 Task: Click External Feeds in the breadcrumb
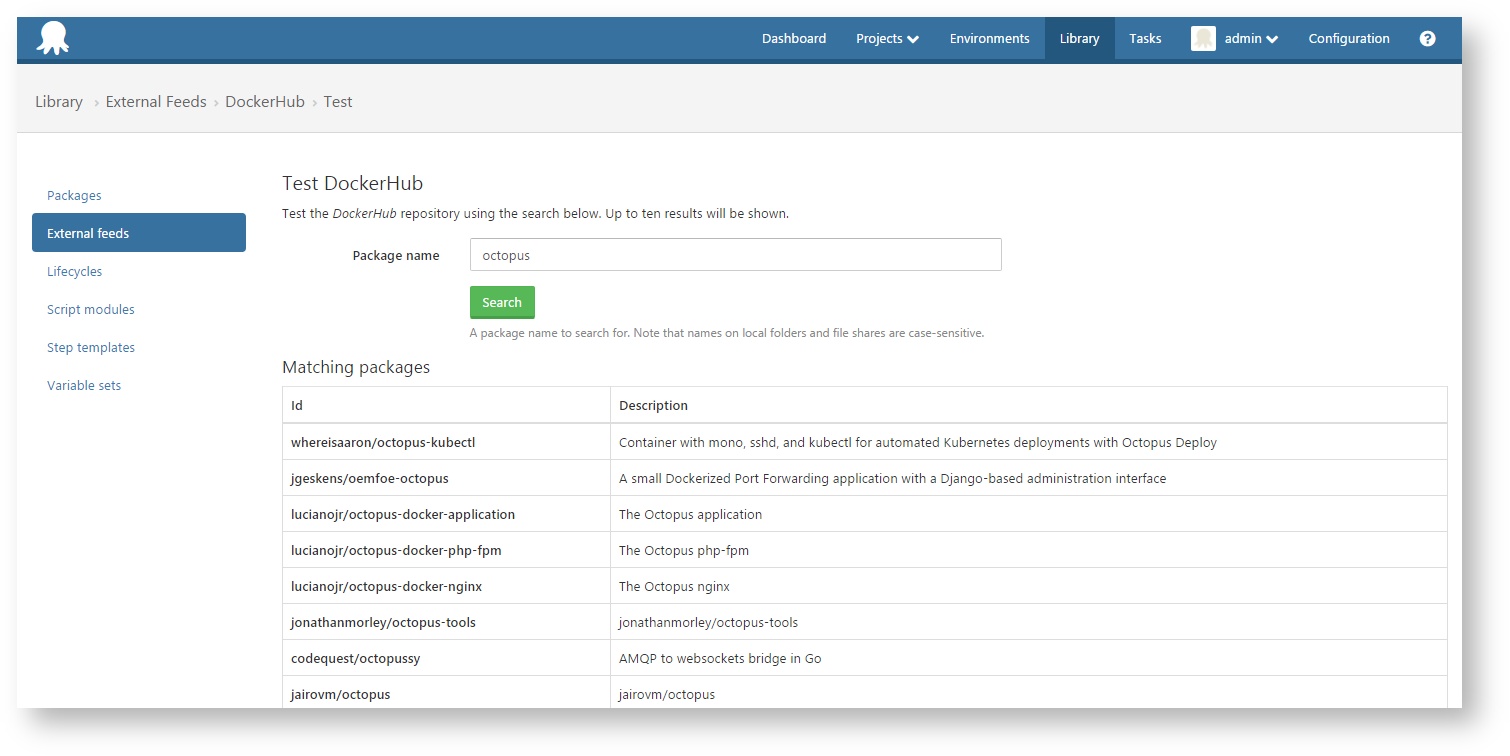coord(156,101)
